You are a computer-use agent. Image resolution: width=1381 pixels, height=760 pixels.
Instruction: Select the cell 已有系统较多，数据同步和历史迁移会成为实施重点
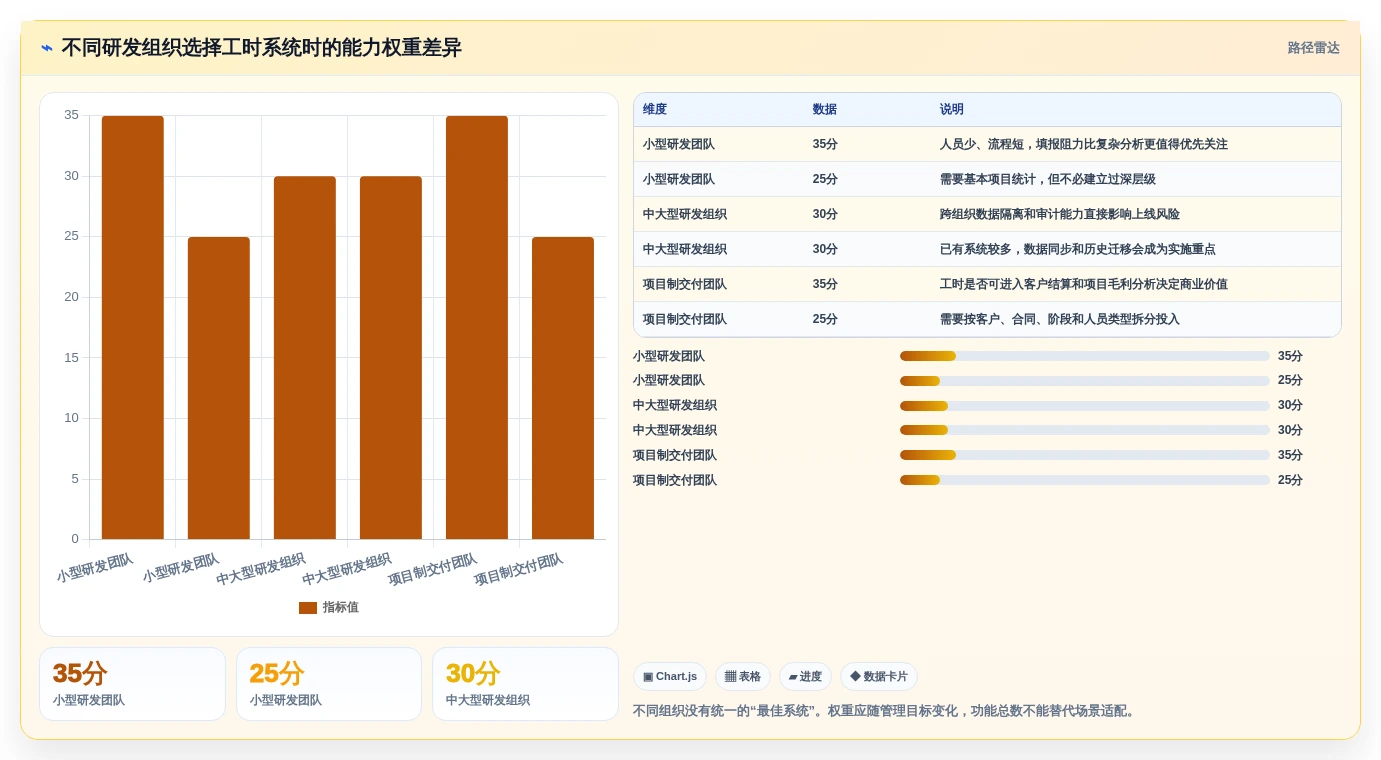[1078, 250]
